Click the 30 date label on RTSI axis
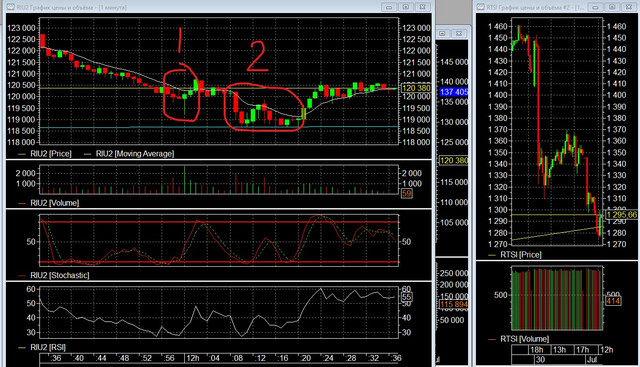 point(540,360)
